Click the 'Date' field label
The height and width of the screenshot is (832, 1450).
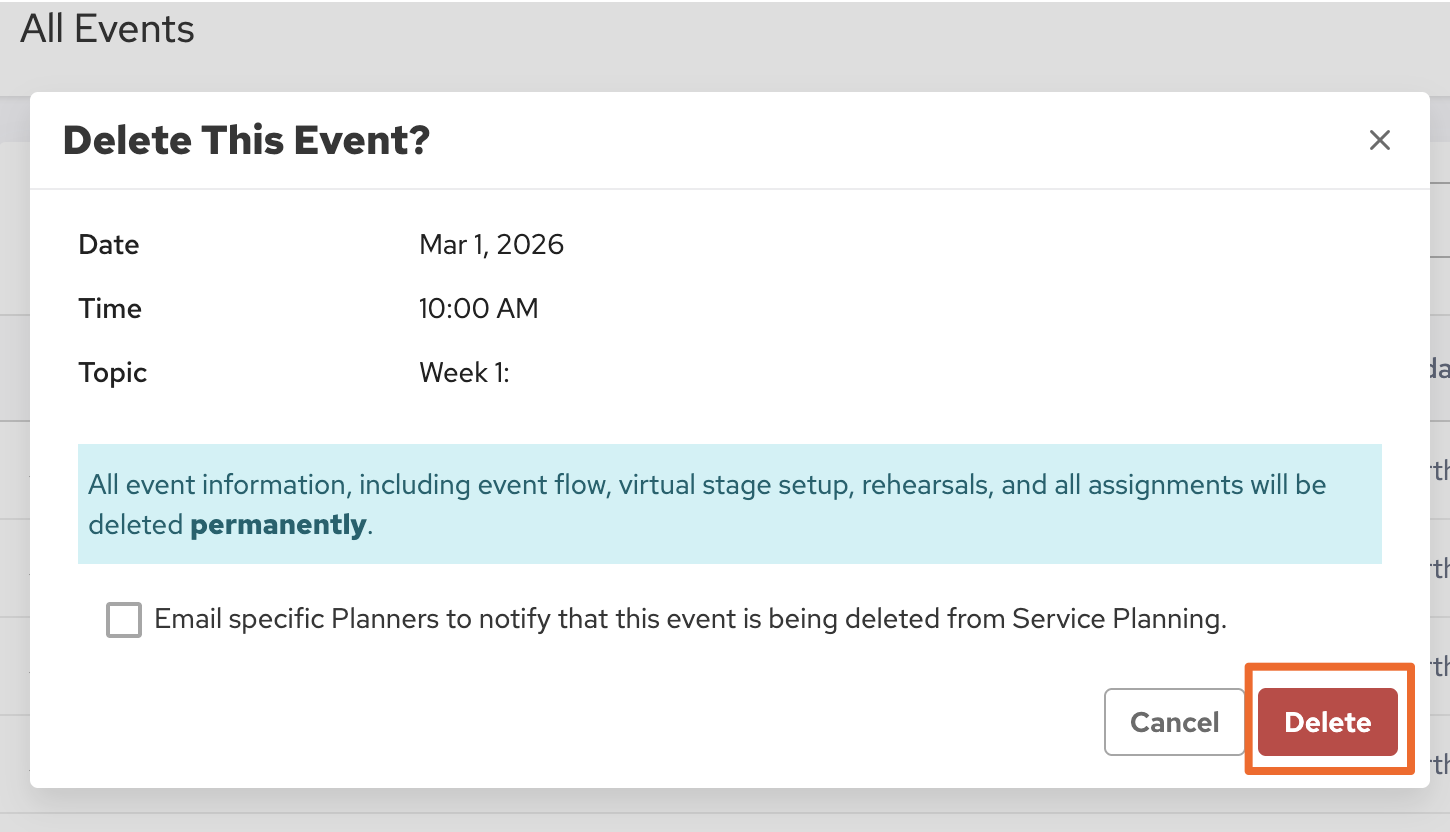109,245
